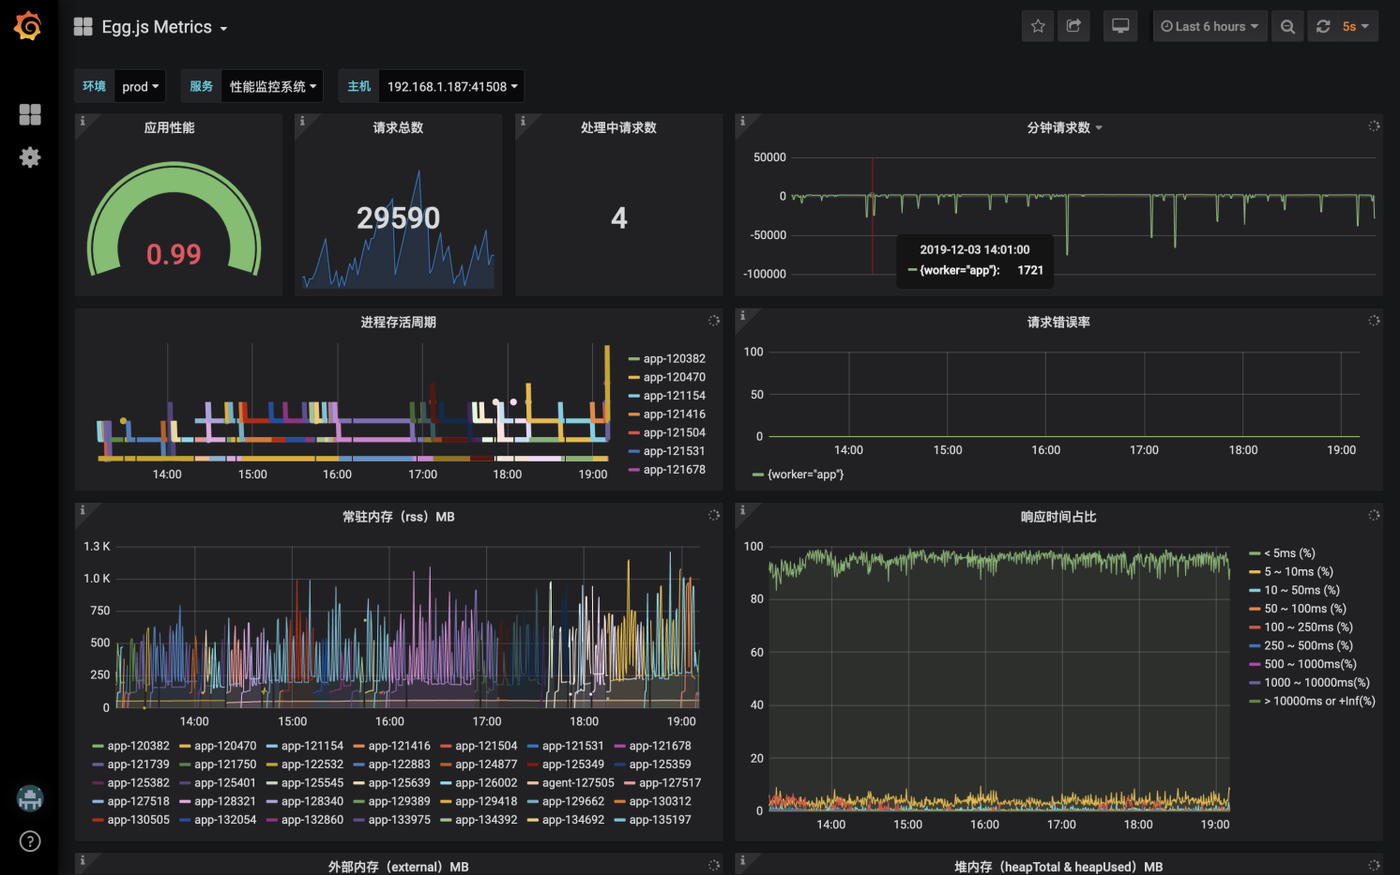Open the 响应时间占比 panel title menu
1400x875 pixels.
tap(1058, 517)
